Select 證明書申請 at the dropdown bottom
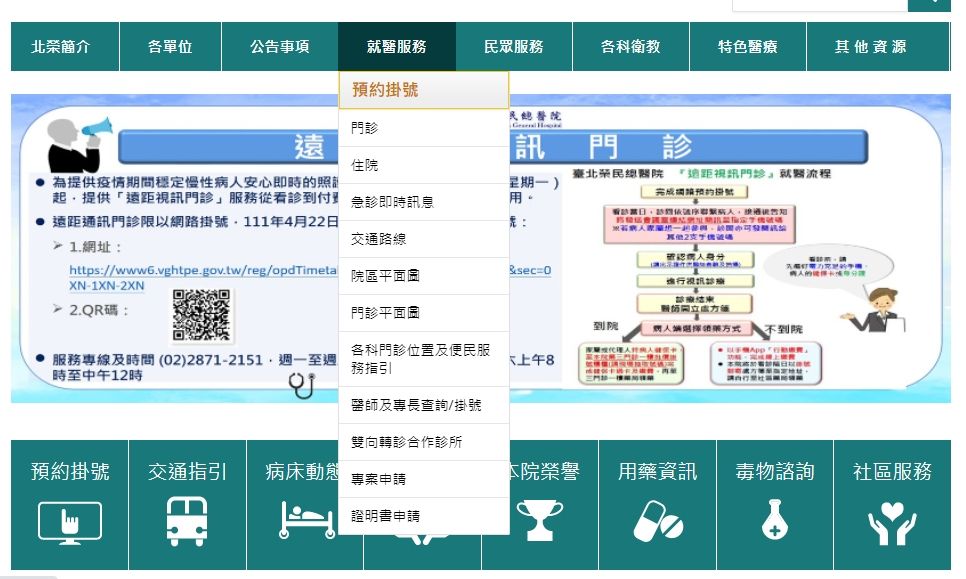Viewport: 966px width, 579px height. click(385, 516)
